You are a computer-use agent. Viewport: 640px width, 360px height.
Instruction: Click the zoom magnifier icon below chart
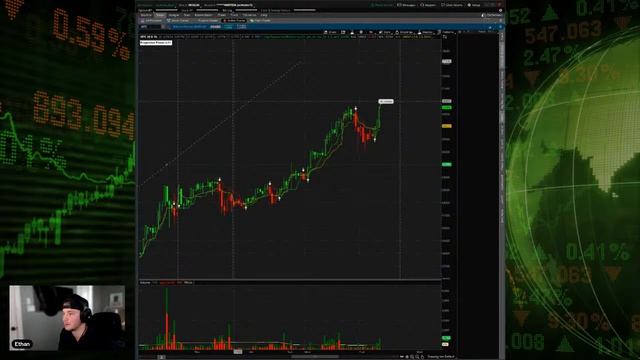[x=412, y=357]
